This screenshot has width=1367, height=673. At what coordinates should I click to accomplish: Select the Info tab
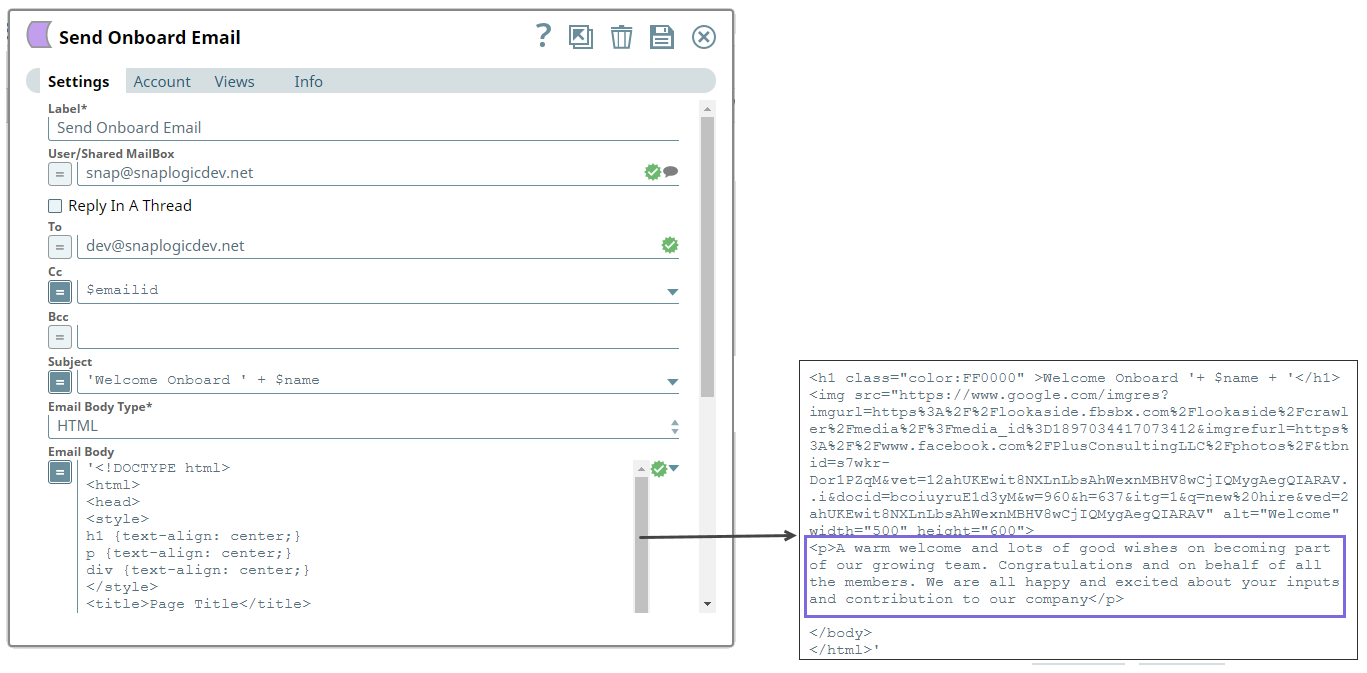[308, 82]
